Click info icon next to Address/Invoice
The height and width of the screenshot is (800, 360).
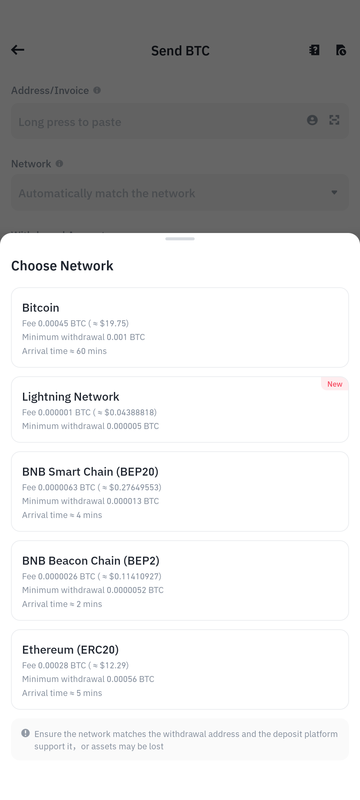97,90
